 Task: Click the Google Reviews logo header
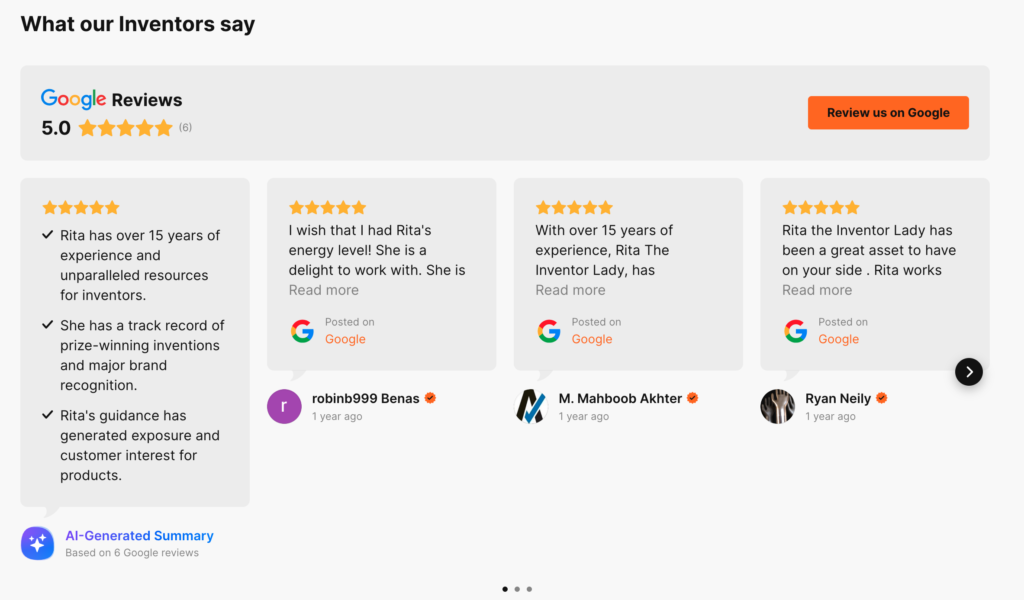(x=111, y=99)
